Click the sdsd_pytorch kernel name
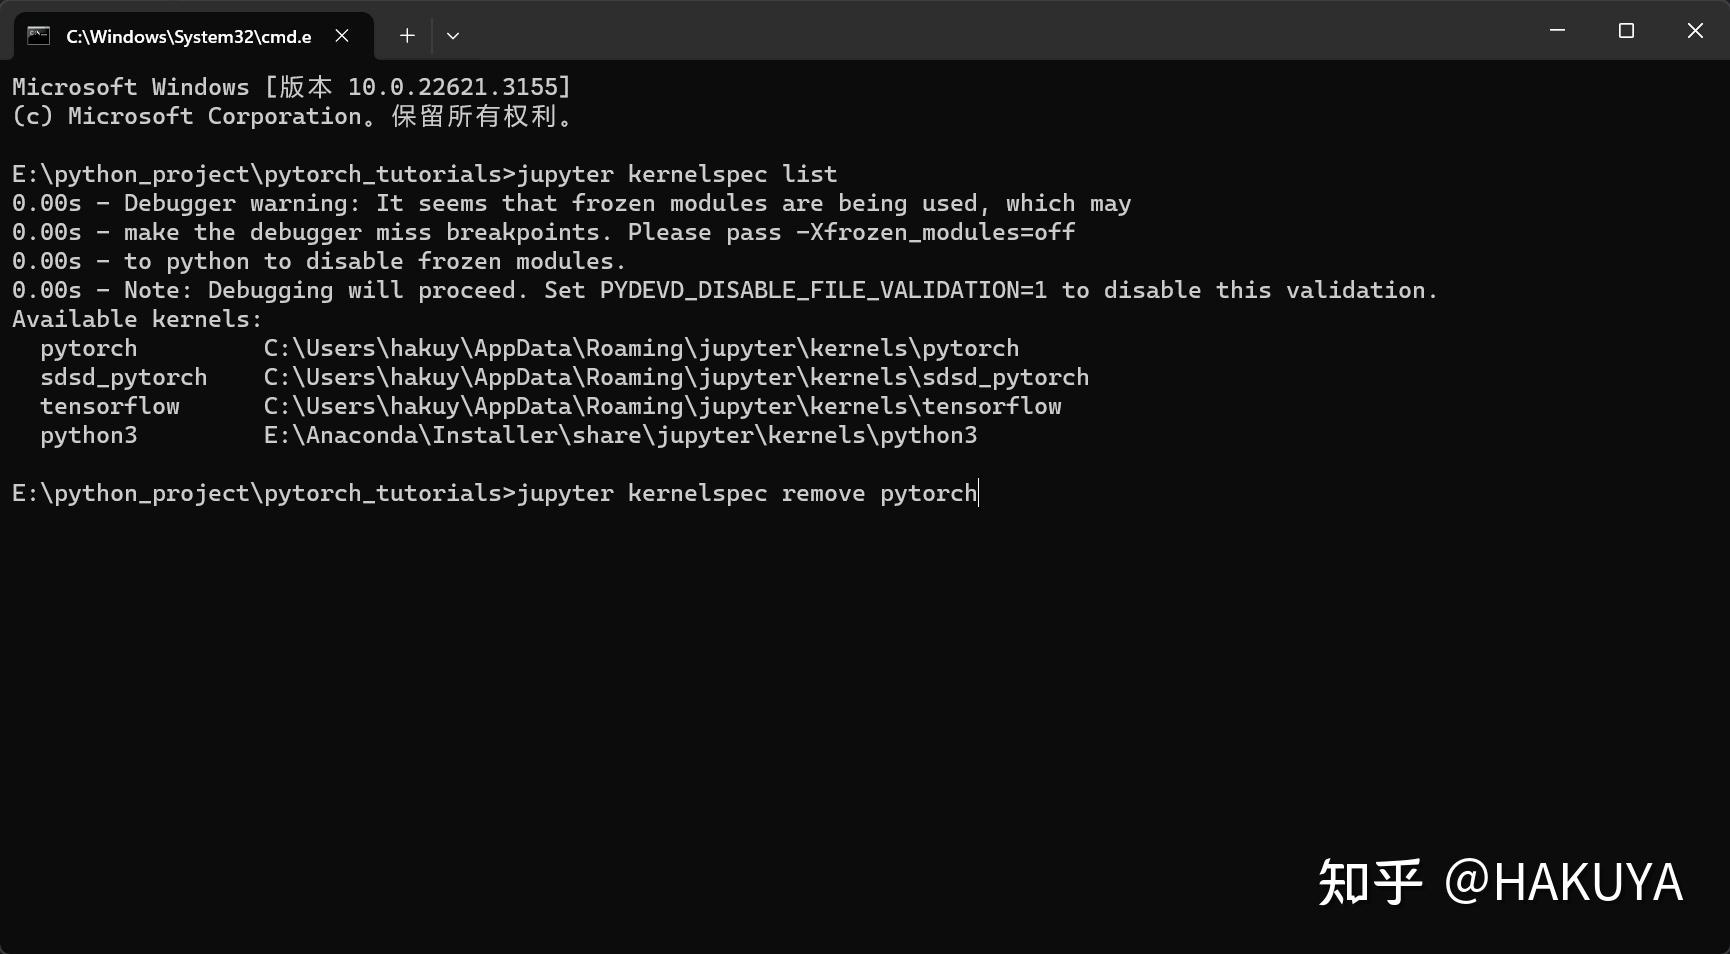Screen dimensions: 1730x954 [123, 377]
